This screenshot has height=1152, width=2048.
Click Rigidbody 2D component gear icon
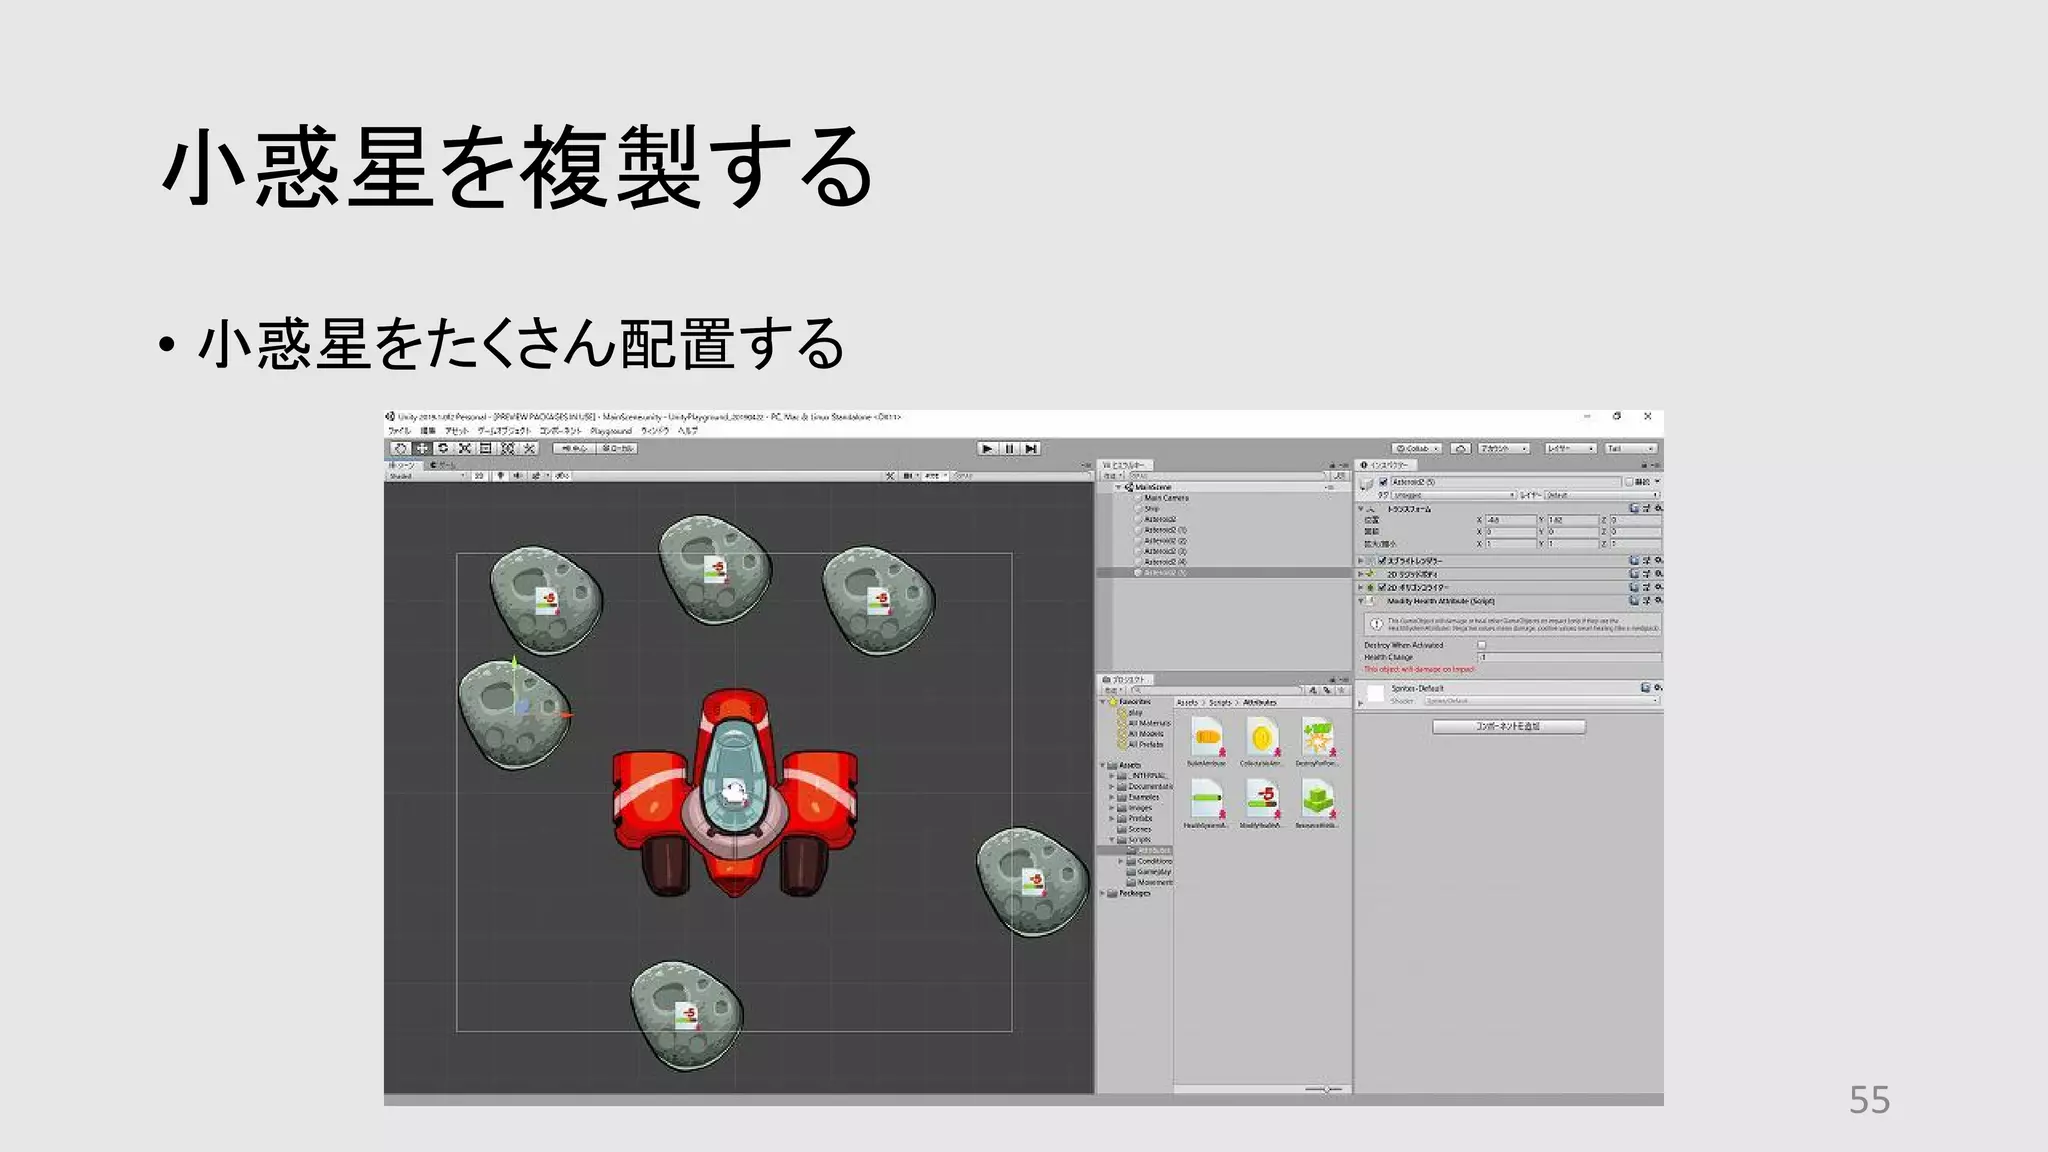pos(1658,574)
